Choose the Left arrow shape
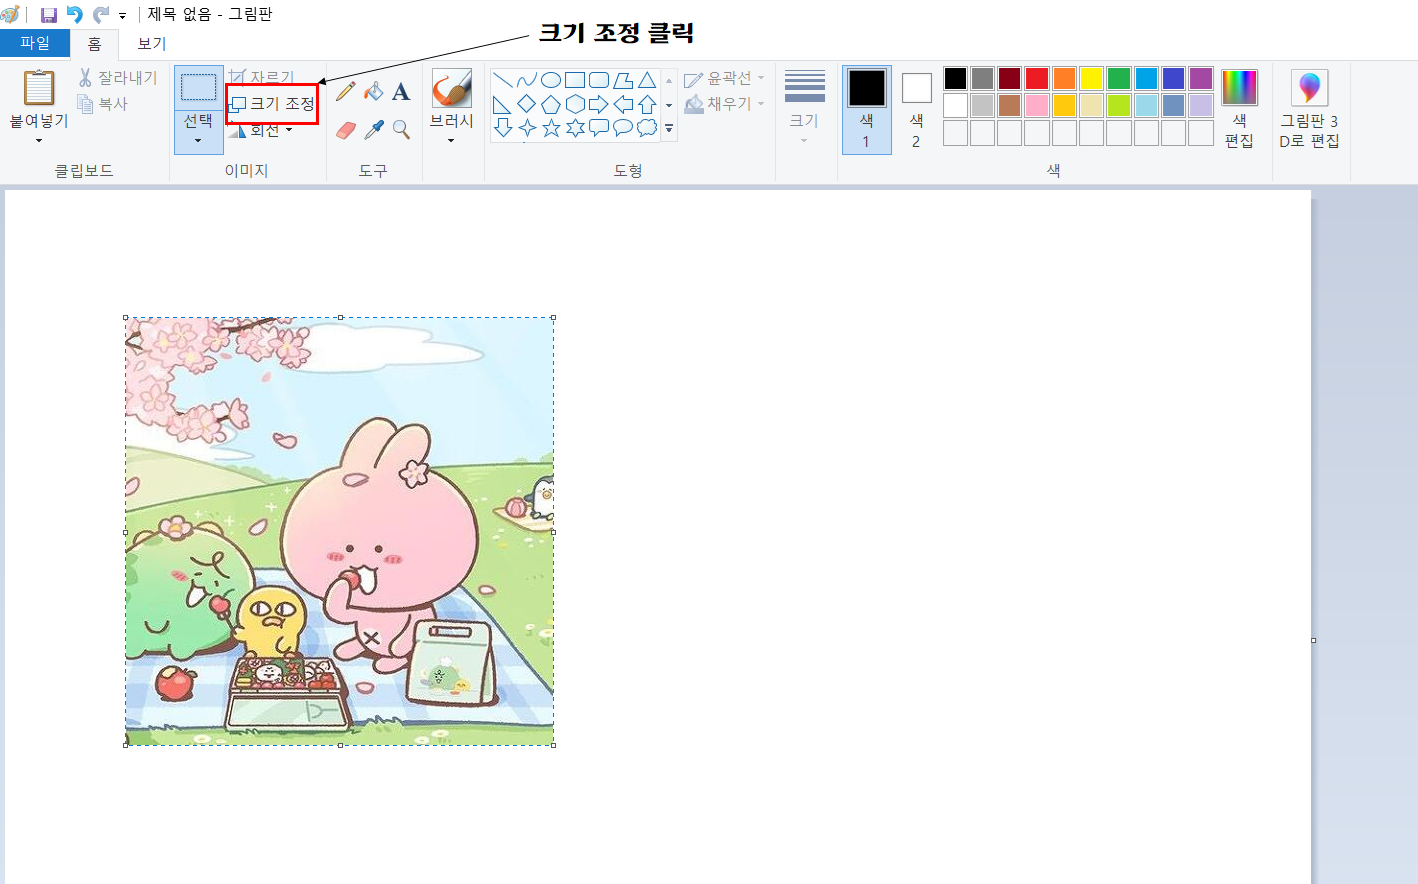The height and width of the screenshot is (884, 1418). [x=623, y=104]
